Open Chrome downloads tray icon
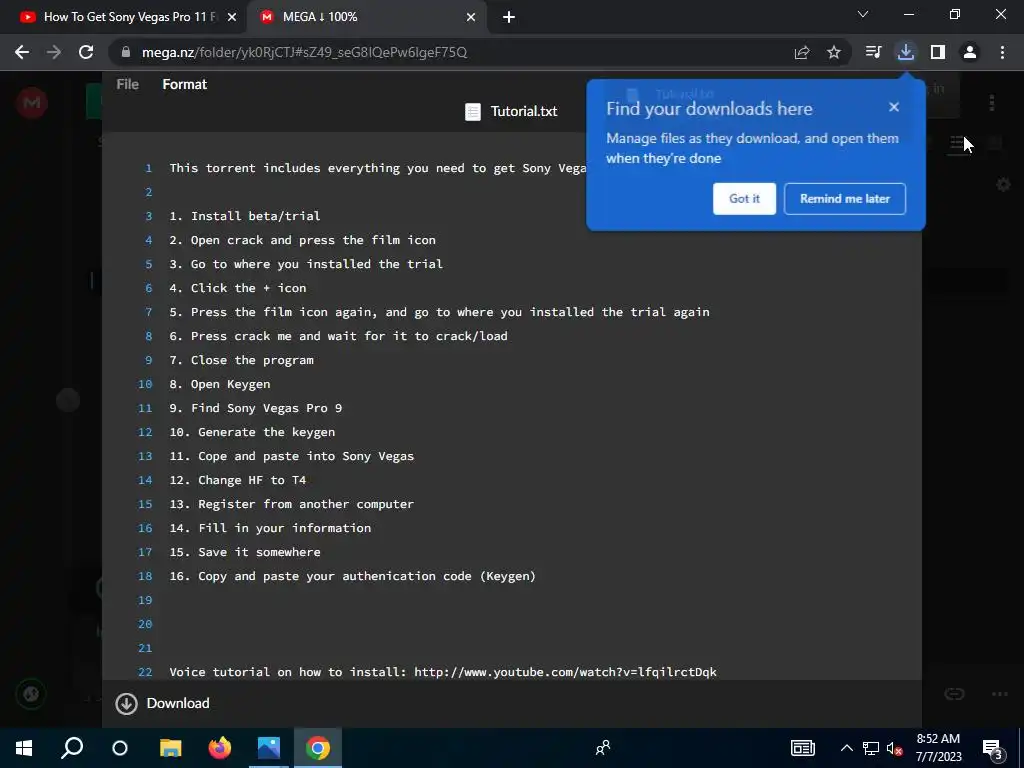This screenshot has width=1024, height=768. pyautogui.click(x=906, y=52)
